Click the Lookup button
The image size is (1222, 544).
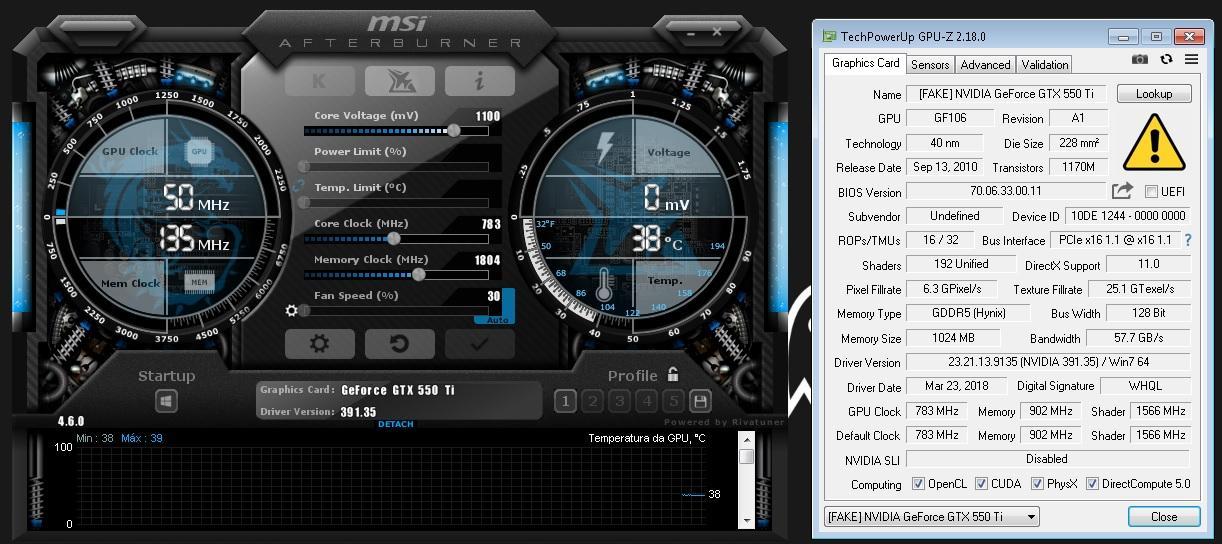click(x=1153, y=94)
